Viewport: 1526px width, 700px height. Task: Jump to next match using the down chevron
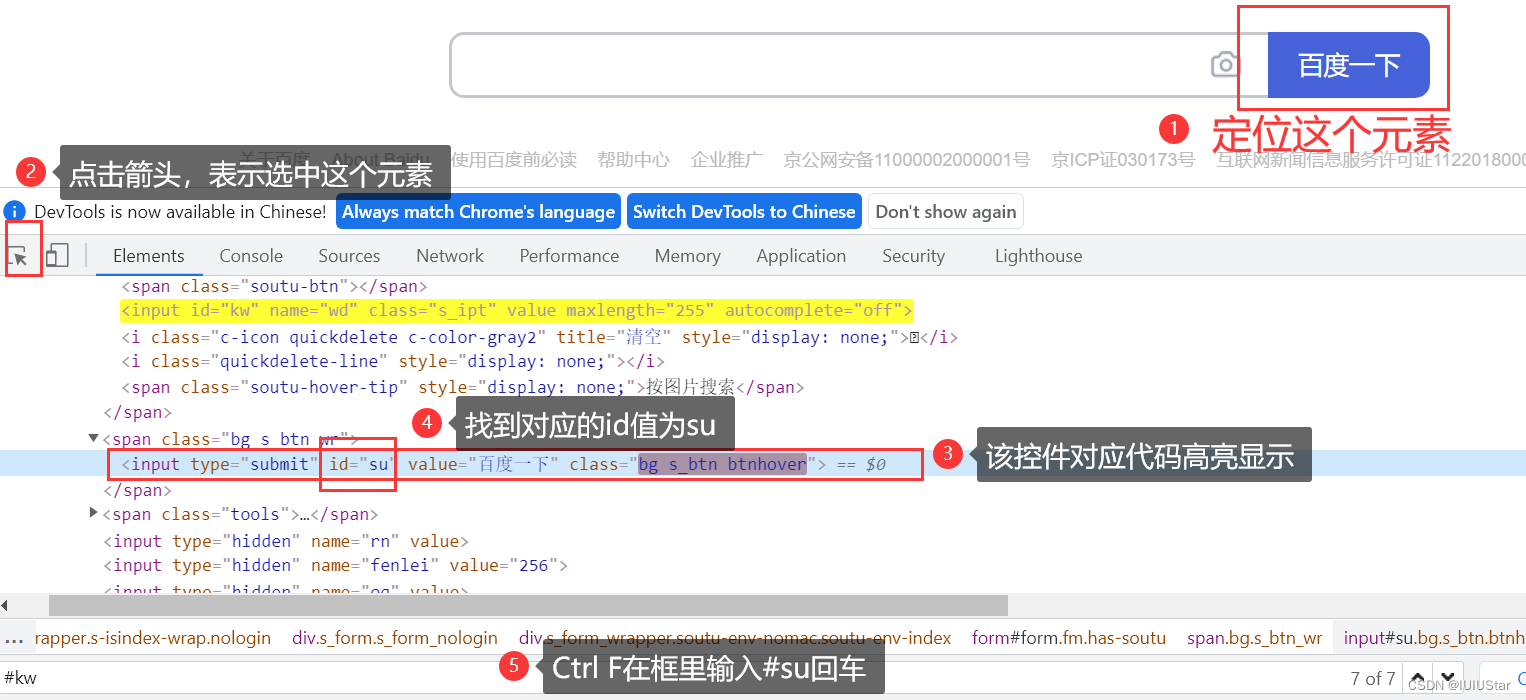click(x=1449, y=678)
